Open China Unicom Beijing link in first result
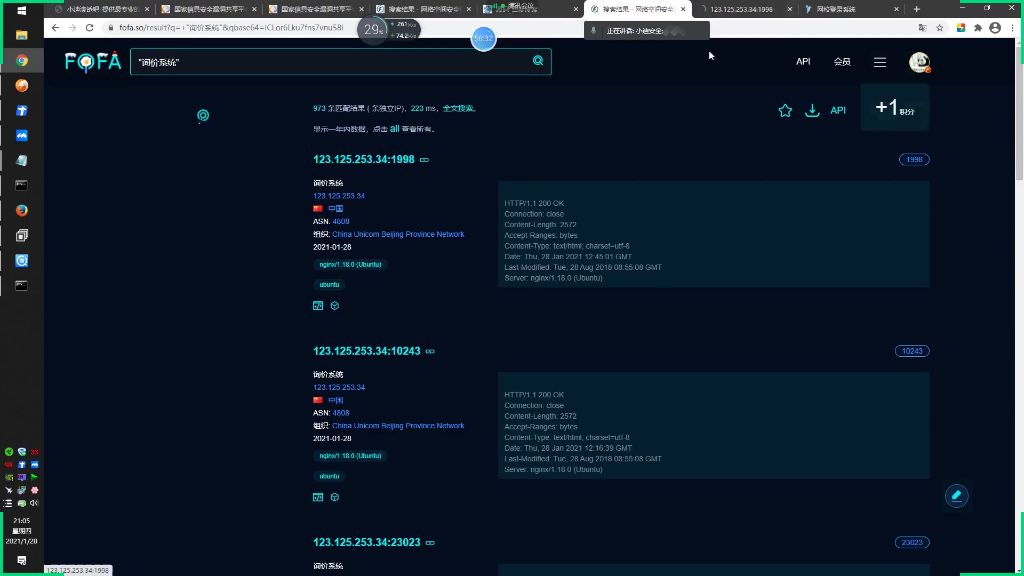The width and height of the screenshot is (1024, 576). coord(398,234)
